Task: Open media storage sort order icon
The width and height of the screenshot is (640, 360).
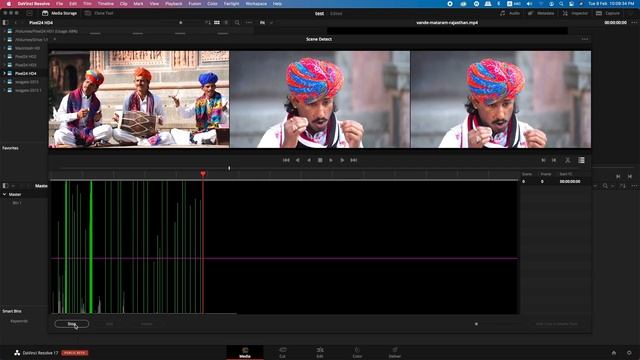Action: [x=208, y=23]
